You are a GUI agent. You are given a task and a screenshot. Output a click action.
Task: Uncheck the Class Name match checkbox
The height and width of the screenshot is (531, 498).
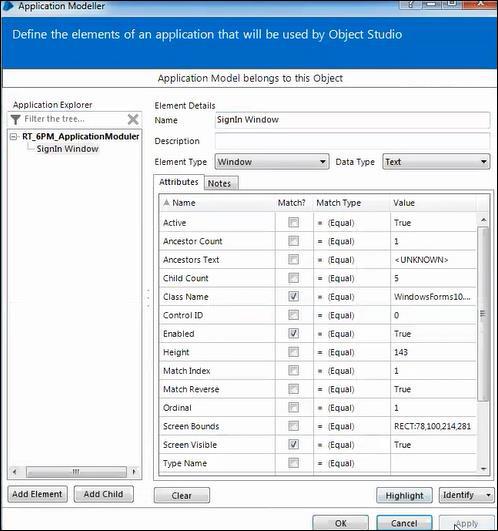pyautogui.click(x=293, y=296)
